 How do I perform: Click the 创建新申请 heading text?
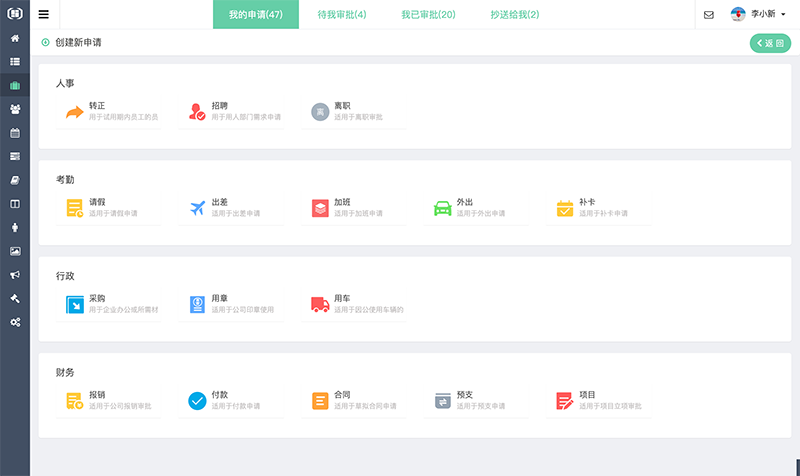tap(78, 42)
